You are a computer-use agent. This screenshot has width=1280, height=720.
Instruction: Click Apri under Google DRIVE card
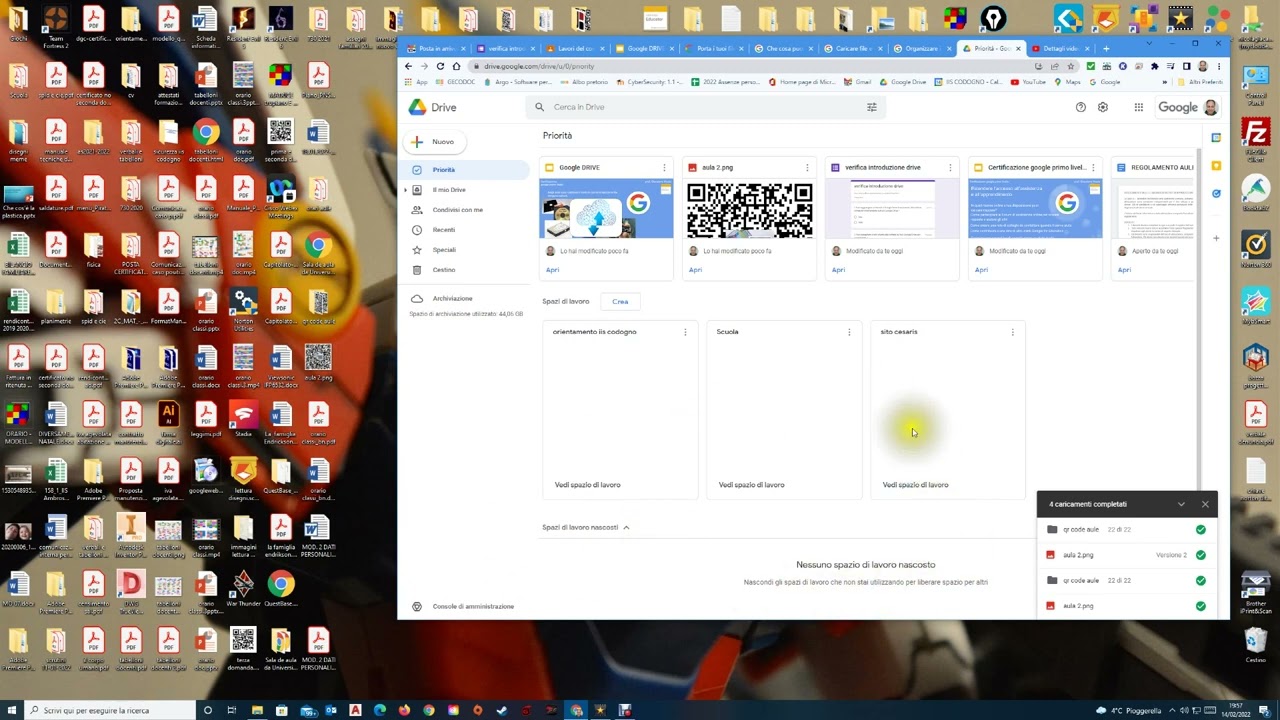(x=552, y=270)
